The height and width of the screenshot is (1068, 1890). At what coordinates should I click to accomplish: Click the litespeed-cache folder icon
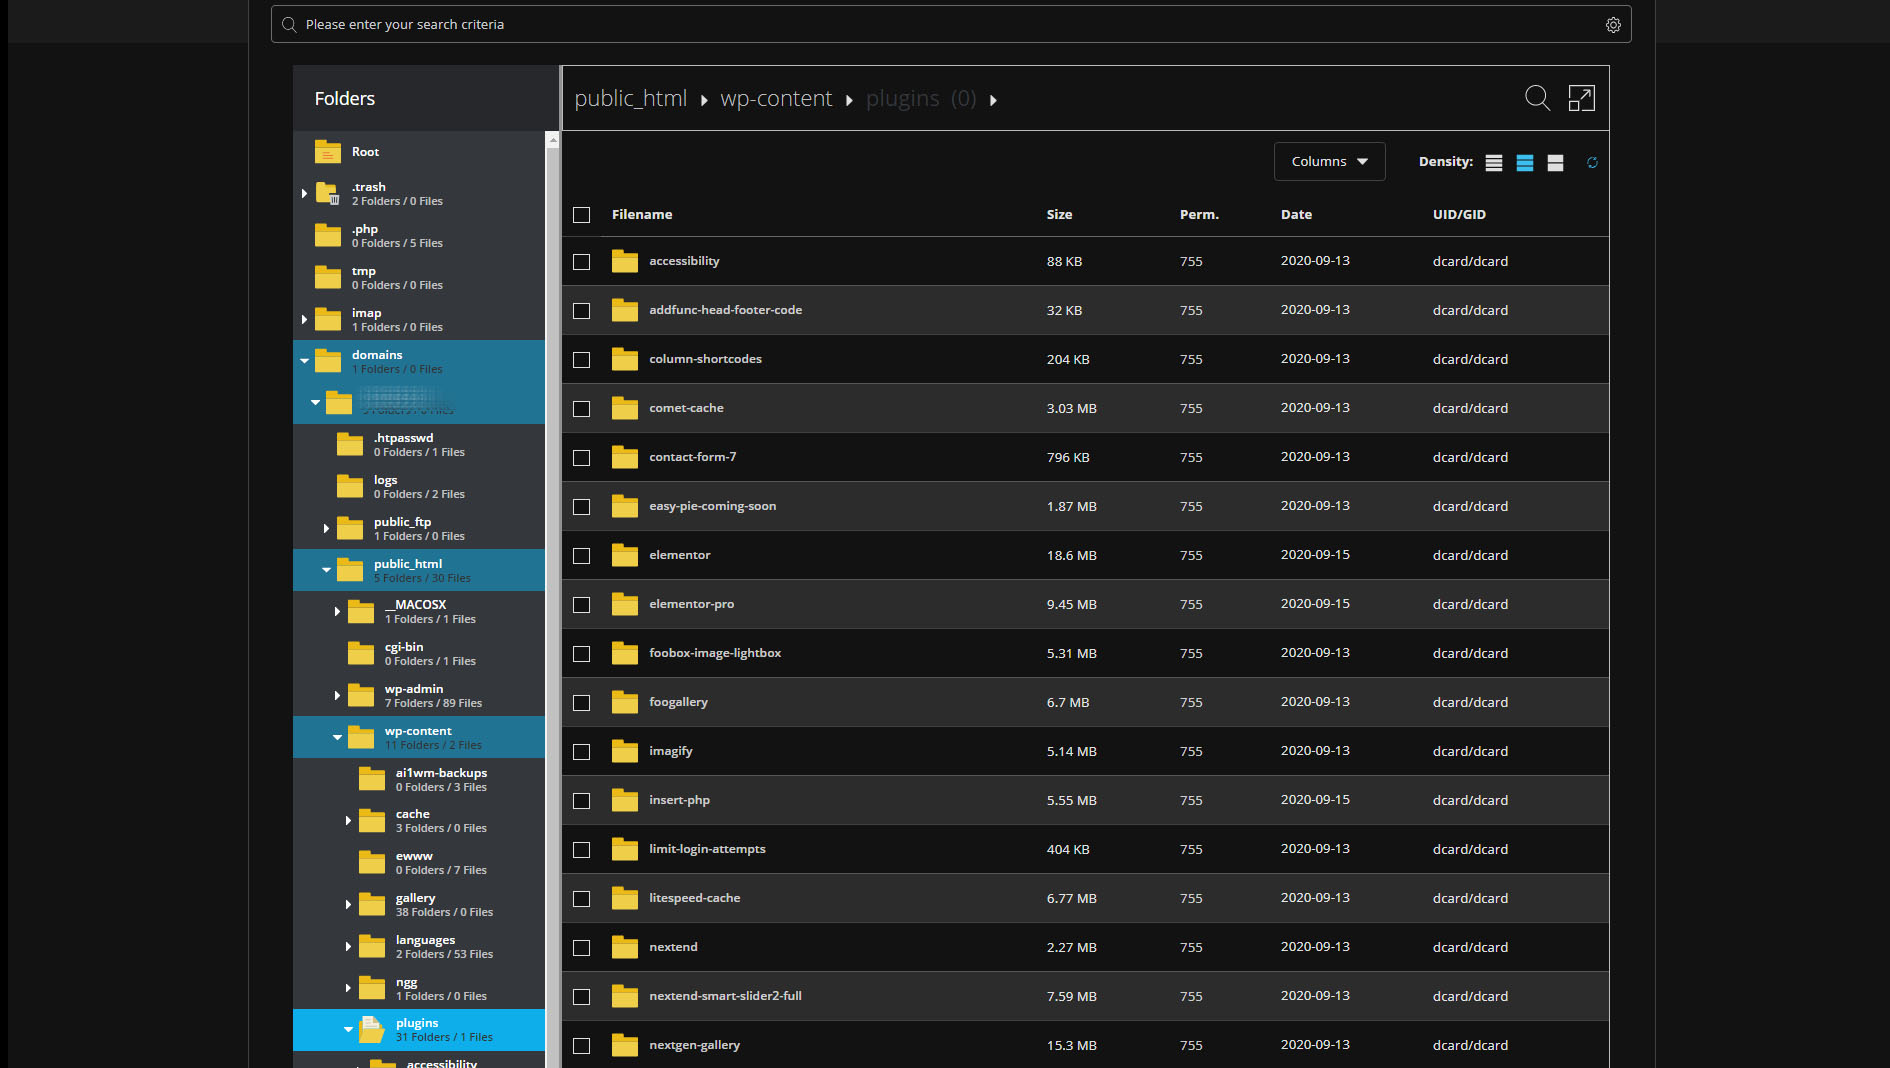click(625, 898)
